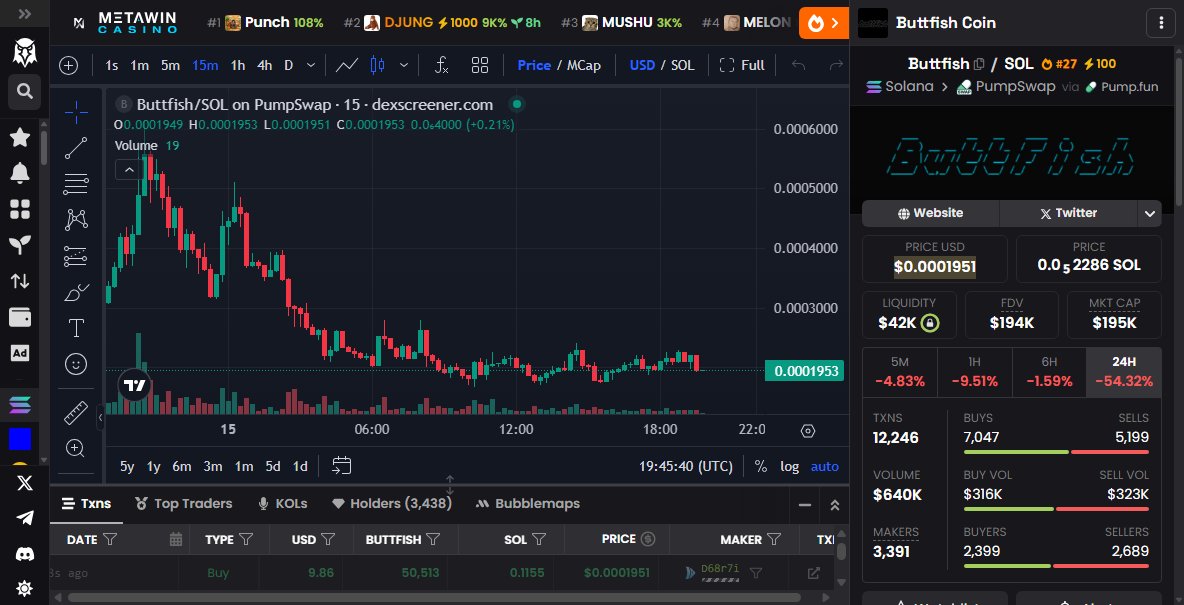Switch chart display from Price to MCap
Image resolution: width=1184 pixels, height=605 pixels.
pos(583,64)
